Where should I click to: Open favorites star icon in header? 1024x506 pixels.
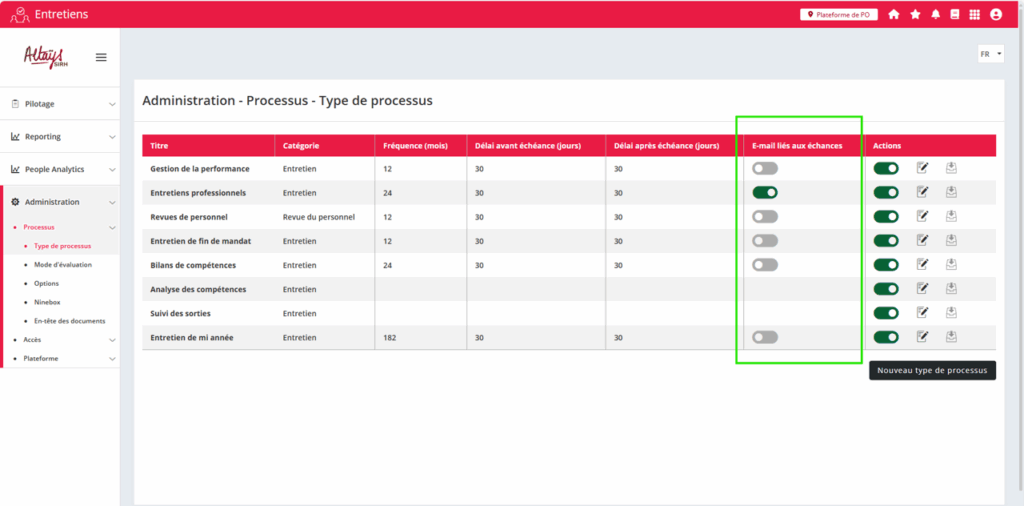tap(915, 14)
